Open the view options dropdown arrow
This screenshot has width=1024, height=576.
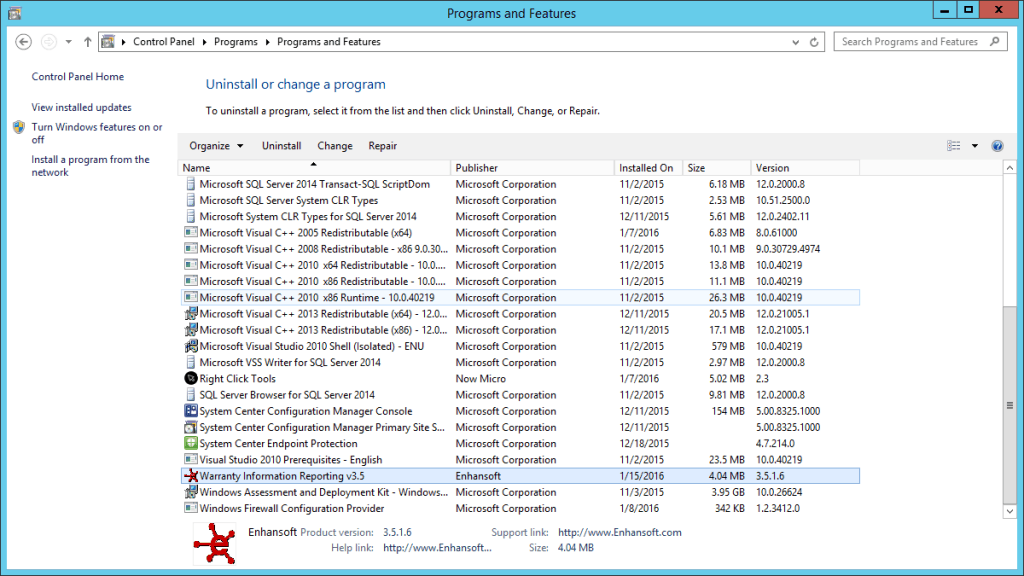point(974,146)
